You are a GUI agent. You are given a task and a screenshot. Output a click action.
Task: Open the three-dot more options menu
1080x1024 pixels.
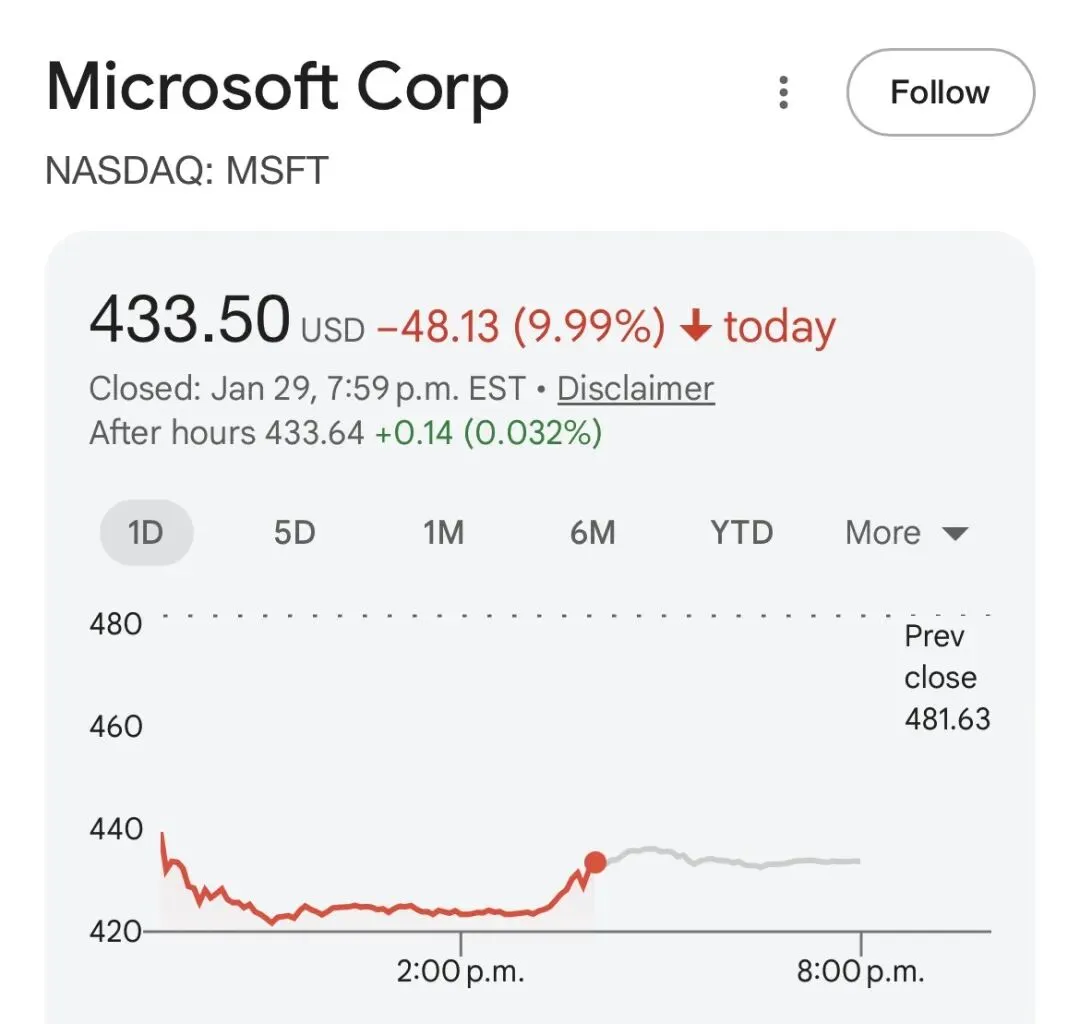(784, 93)
